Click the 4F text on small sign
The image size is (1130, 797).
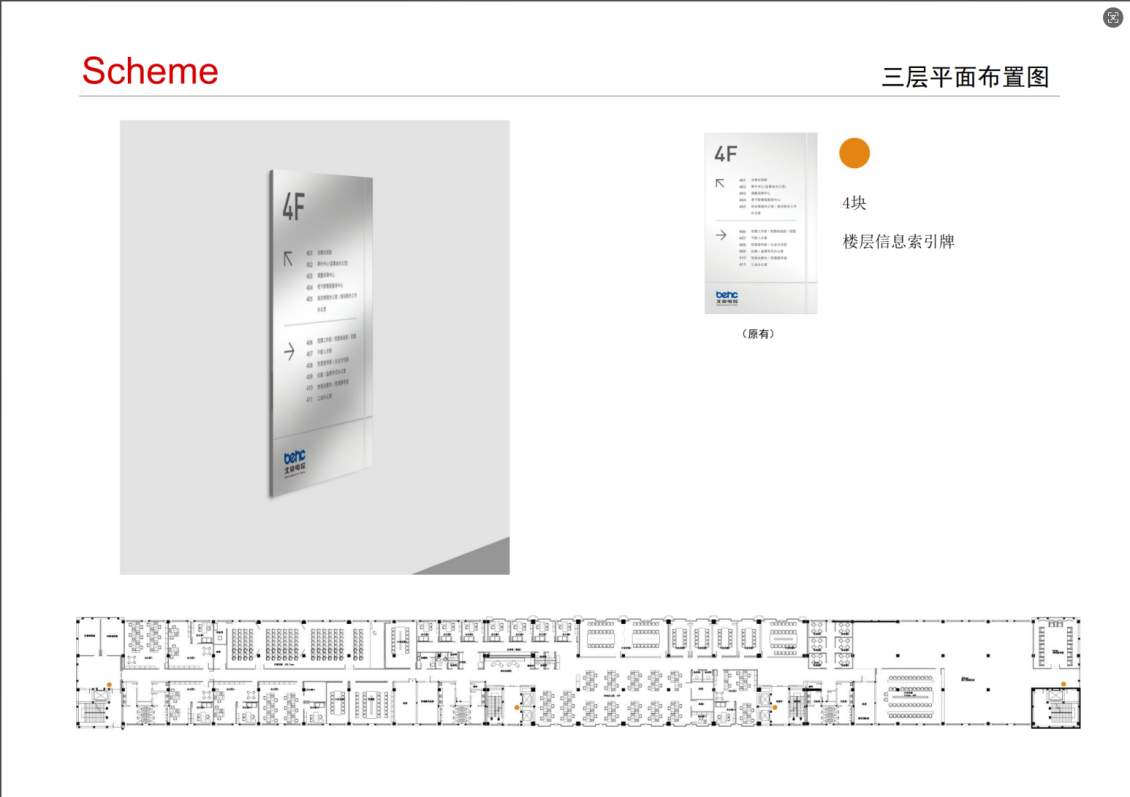click(726, 154)
